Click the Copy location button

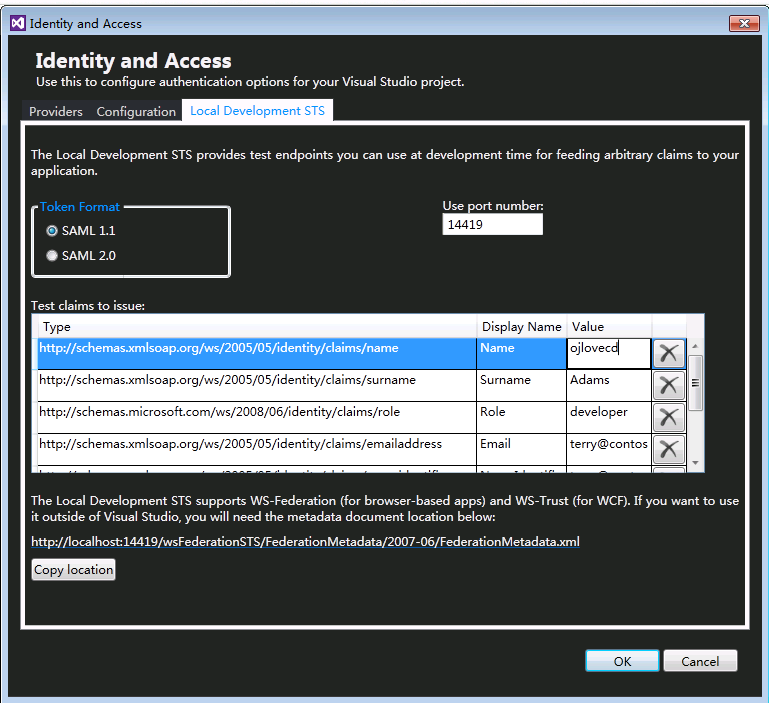(74, 570)
